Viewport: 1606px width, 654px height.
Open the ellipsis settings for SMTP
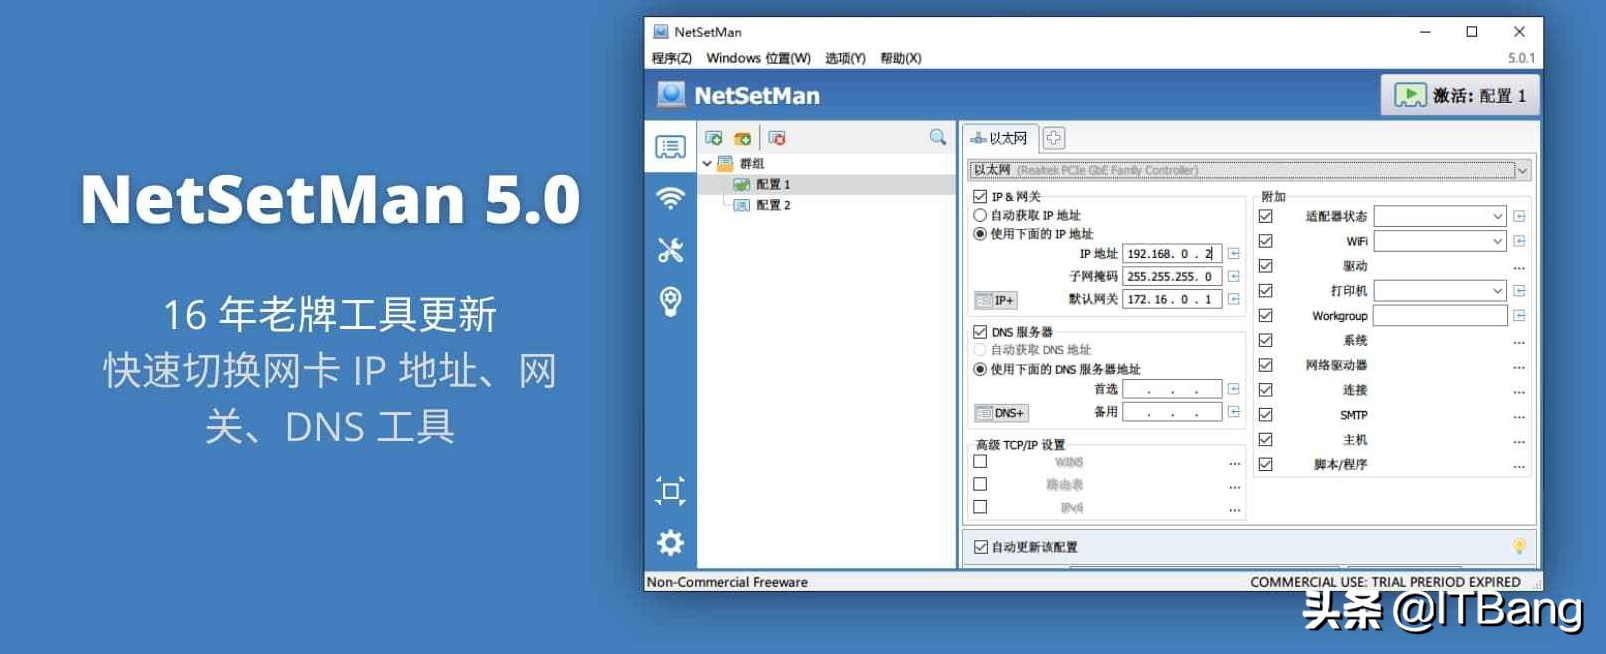pos(1519,417)
